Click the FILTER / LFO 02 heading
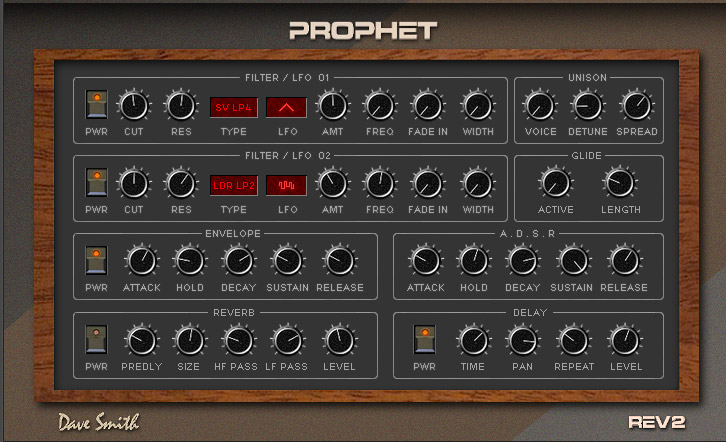726x442 pixels. [288, 156]
